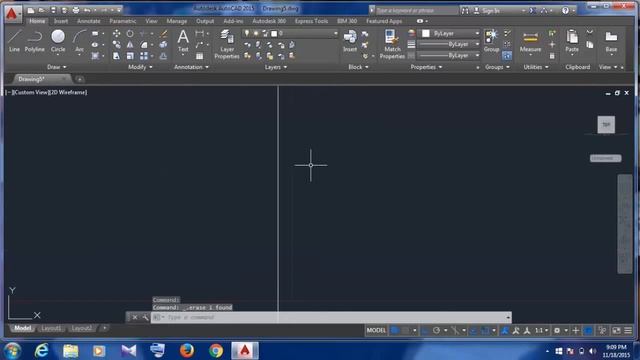Open the AutoCAD application menu logo

coord(12,13)
